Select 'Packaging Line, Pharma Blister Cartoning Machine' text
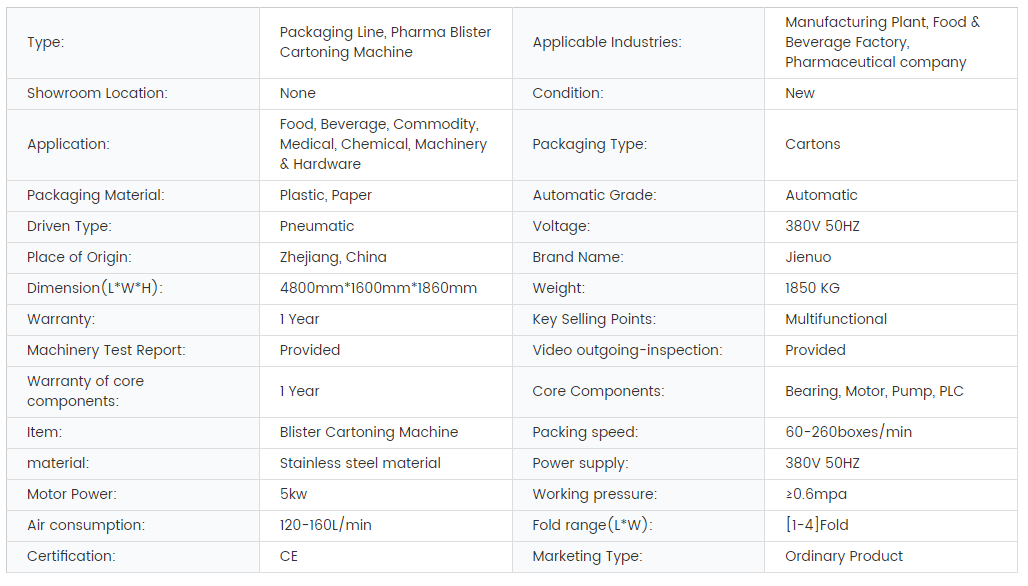The width and height of the screenshot is (1028, 586). (385, 42)
